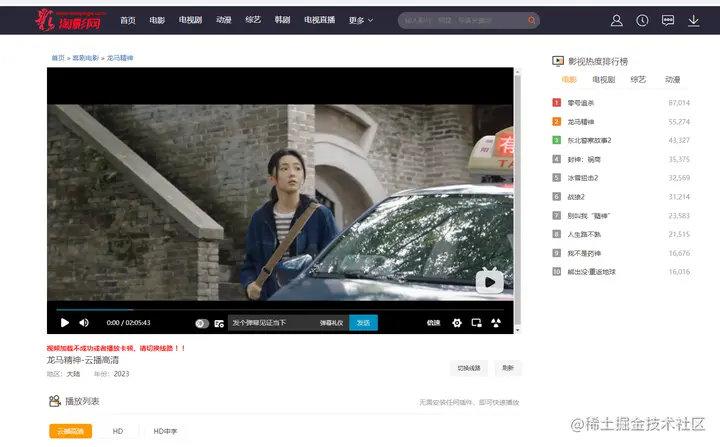This screenshot has width=720, height=447.
Task: Open 零号追杀 in ranking list
Action: [580, 103]
